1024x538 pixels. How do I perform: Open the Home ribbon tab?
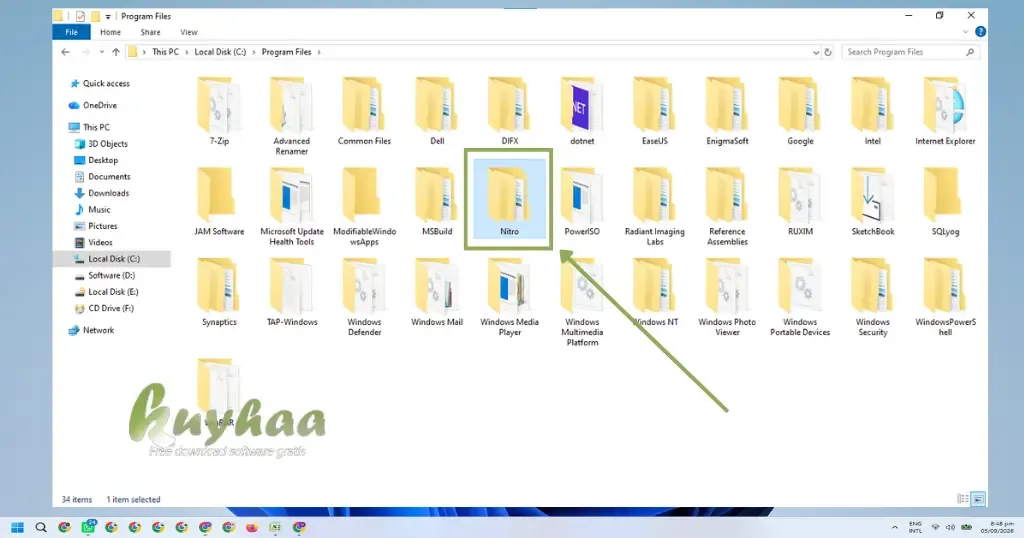pyautogui.click(x=110, y=32)
